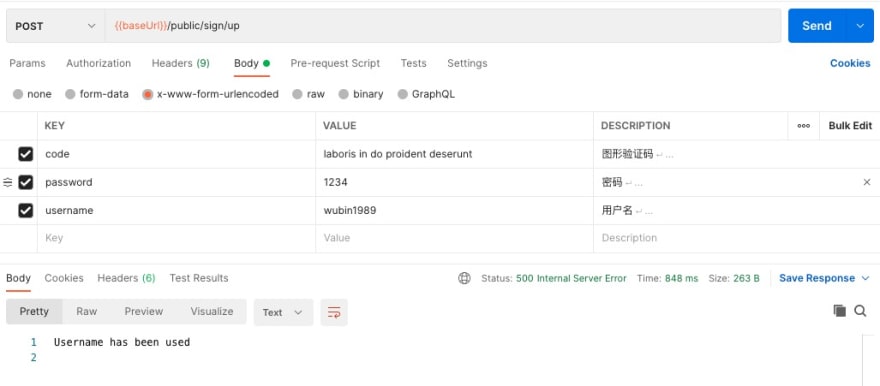The image size is (880, 386).
Task: Open the Text format dropdown
Action: click(x=283, y=313)
